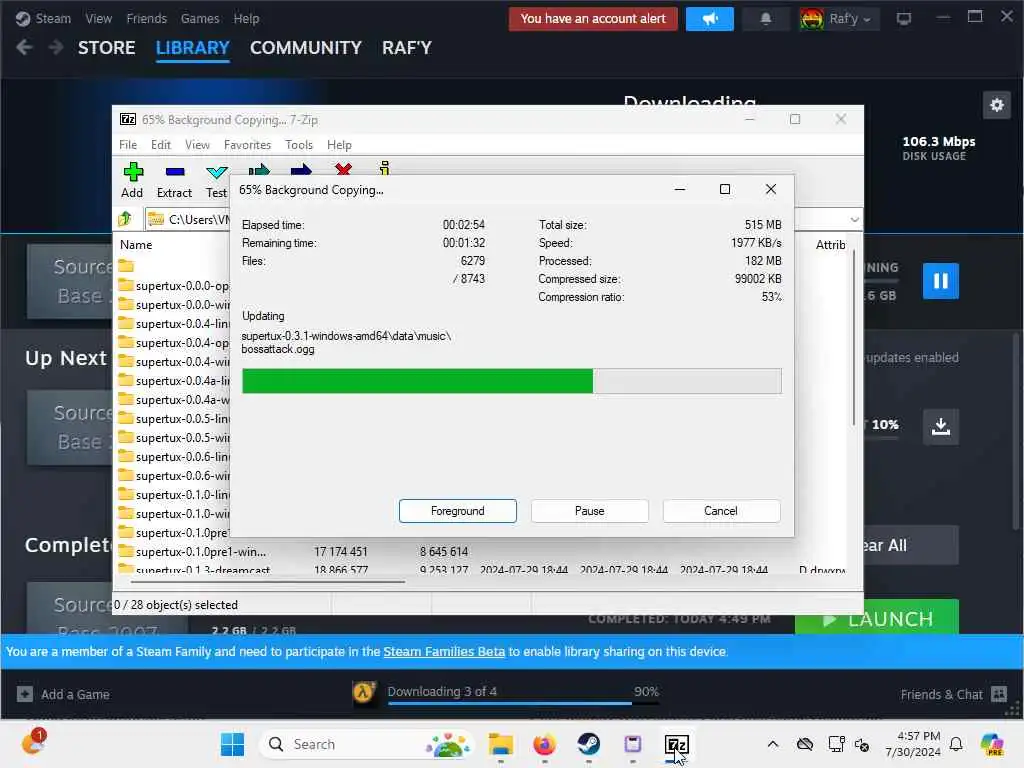Viewport: 1024px width, 768px height.
Task: Open the Rafy account dropdown
Action: pyautogui.click(x=840, y=19)
